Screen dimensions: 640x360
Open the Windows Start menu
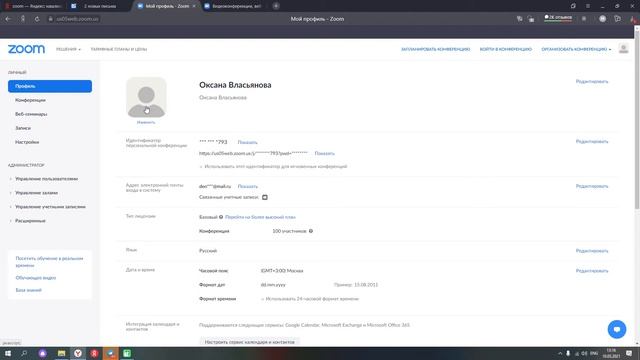8,353
